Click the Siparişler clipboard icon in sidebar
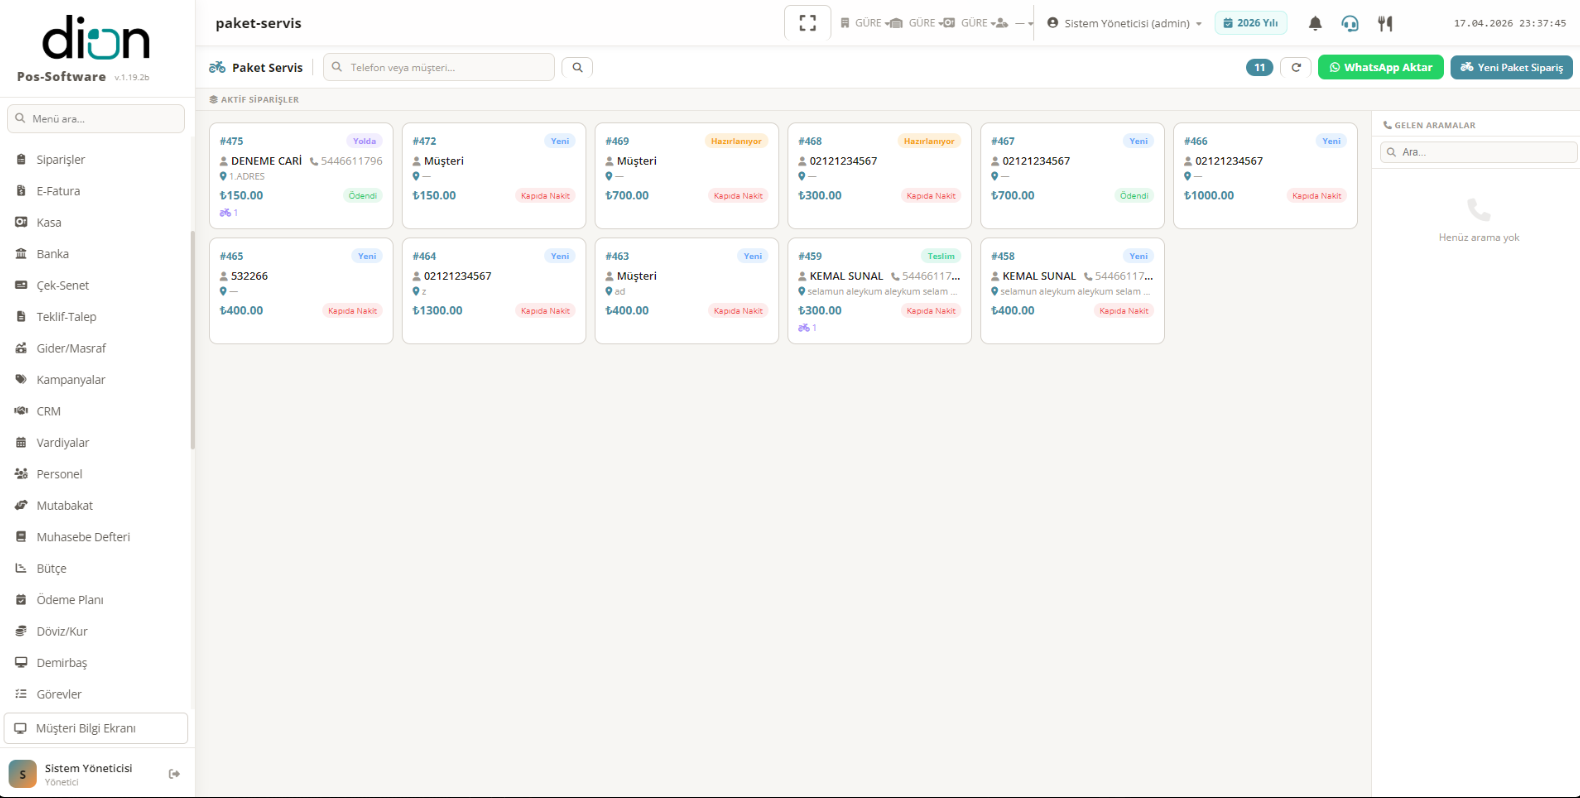The height and width of the screenshot is (798, 1580). click(21, 159)
